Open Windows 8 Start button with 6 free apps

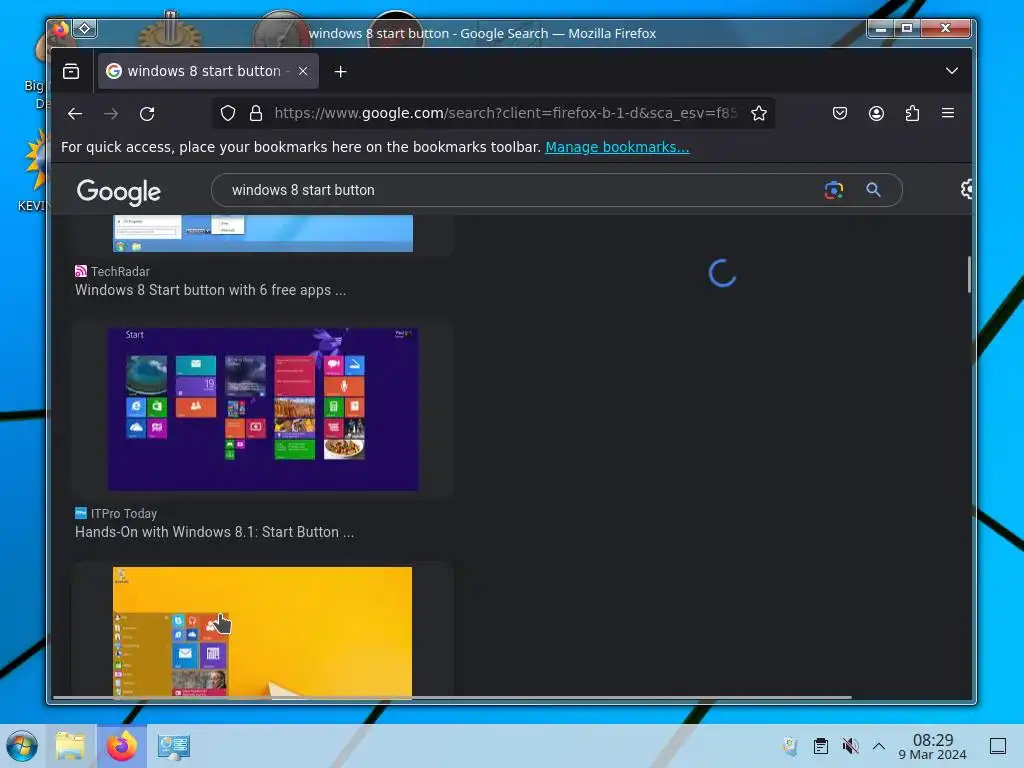tap(210, 290)
